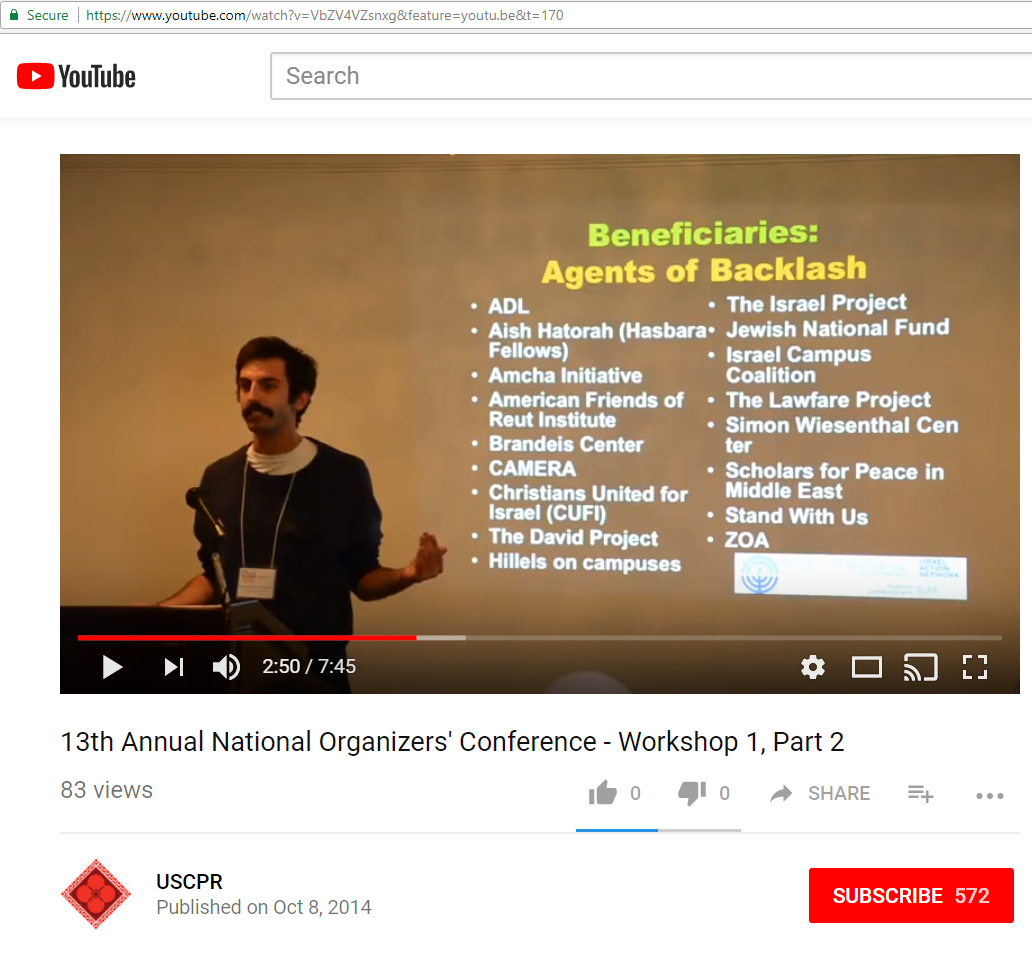The height and width of the screenshot is (959, 1032).
Task: Open video settings gear menu
Action: click(813, 667)
